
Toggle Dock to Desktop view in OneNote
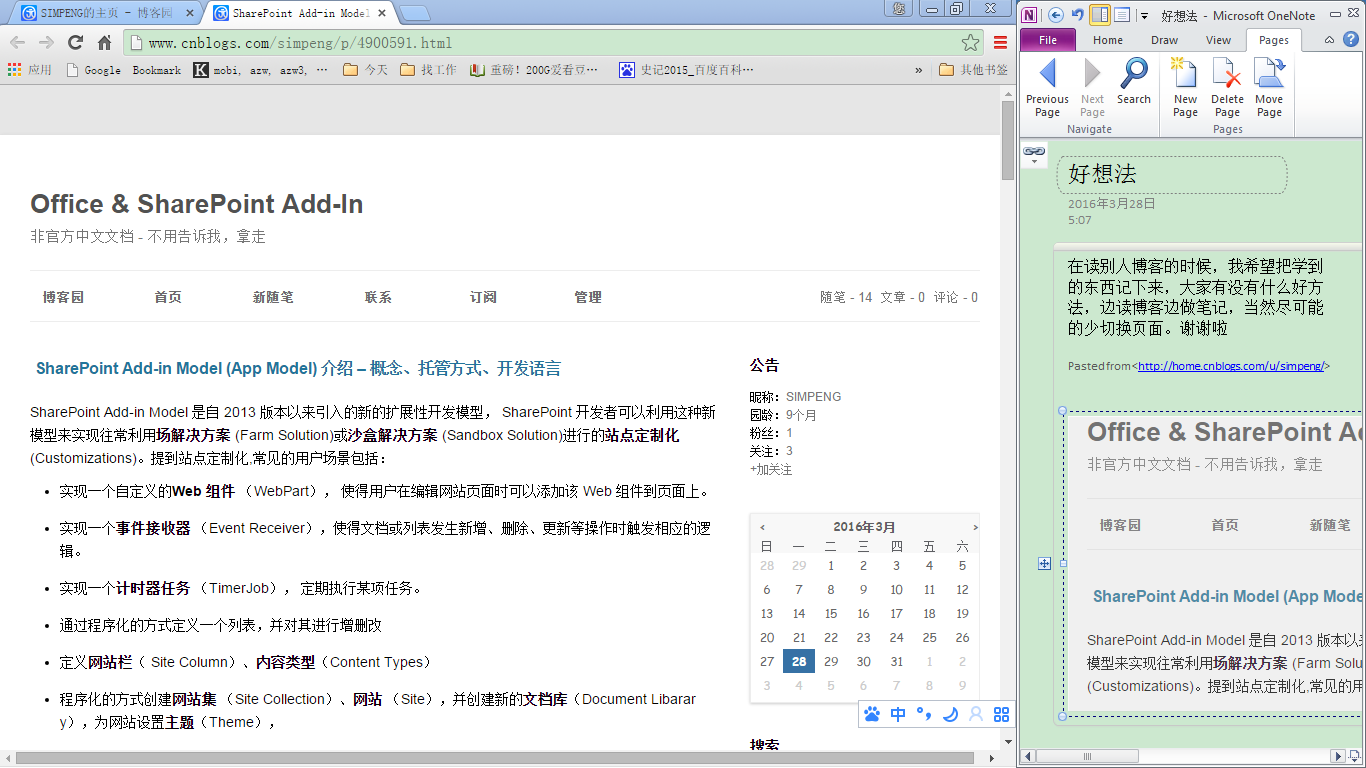1100,15
